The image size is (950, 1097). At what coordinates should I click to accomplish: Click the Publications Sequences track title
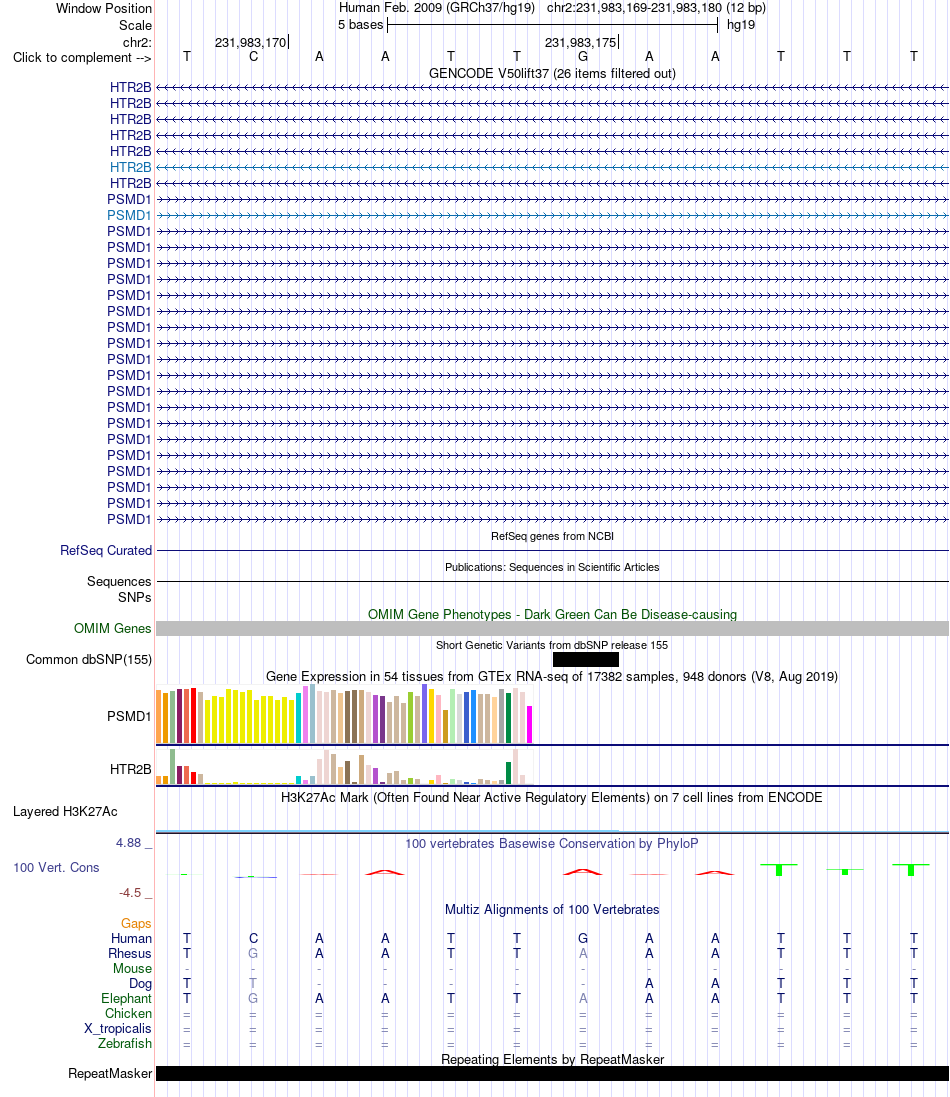coord(552,567)
